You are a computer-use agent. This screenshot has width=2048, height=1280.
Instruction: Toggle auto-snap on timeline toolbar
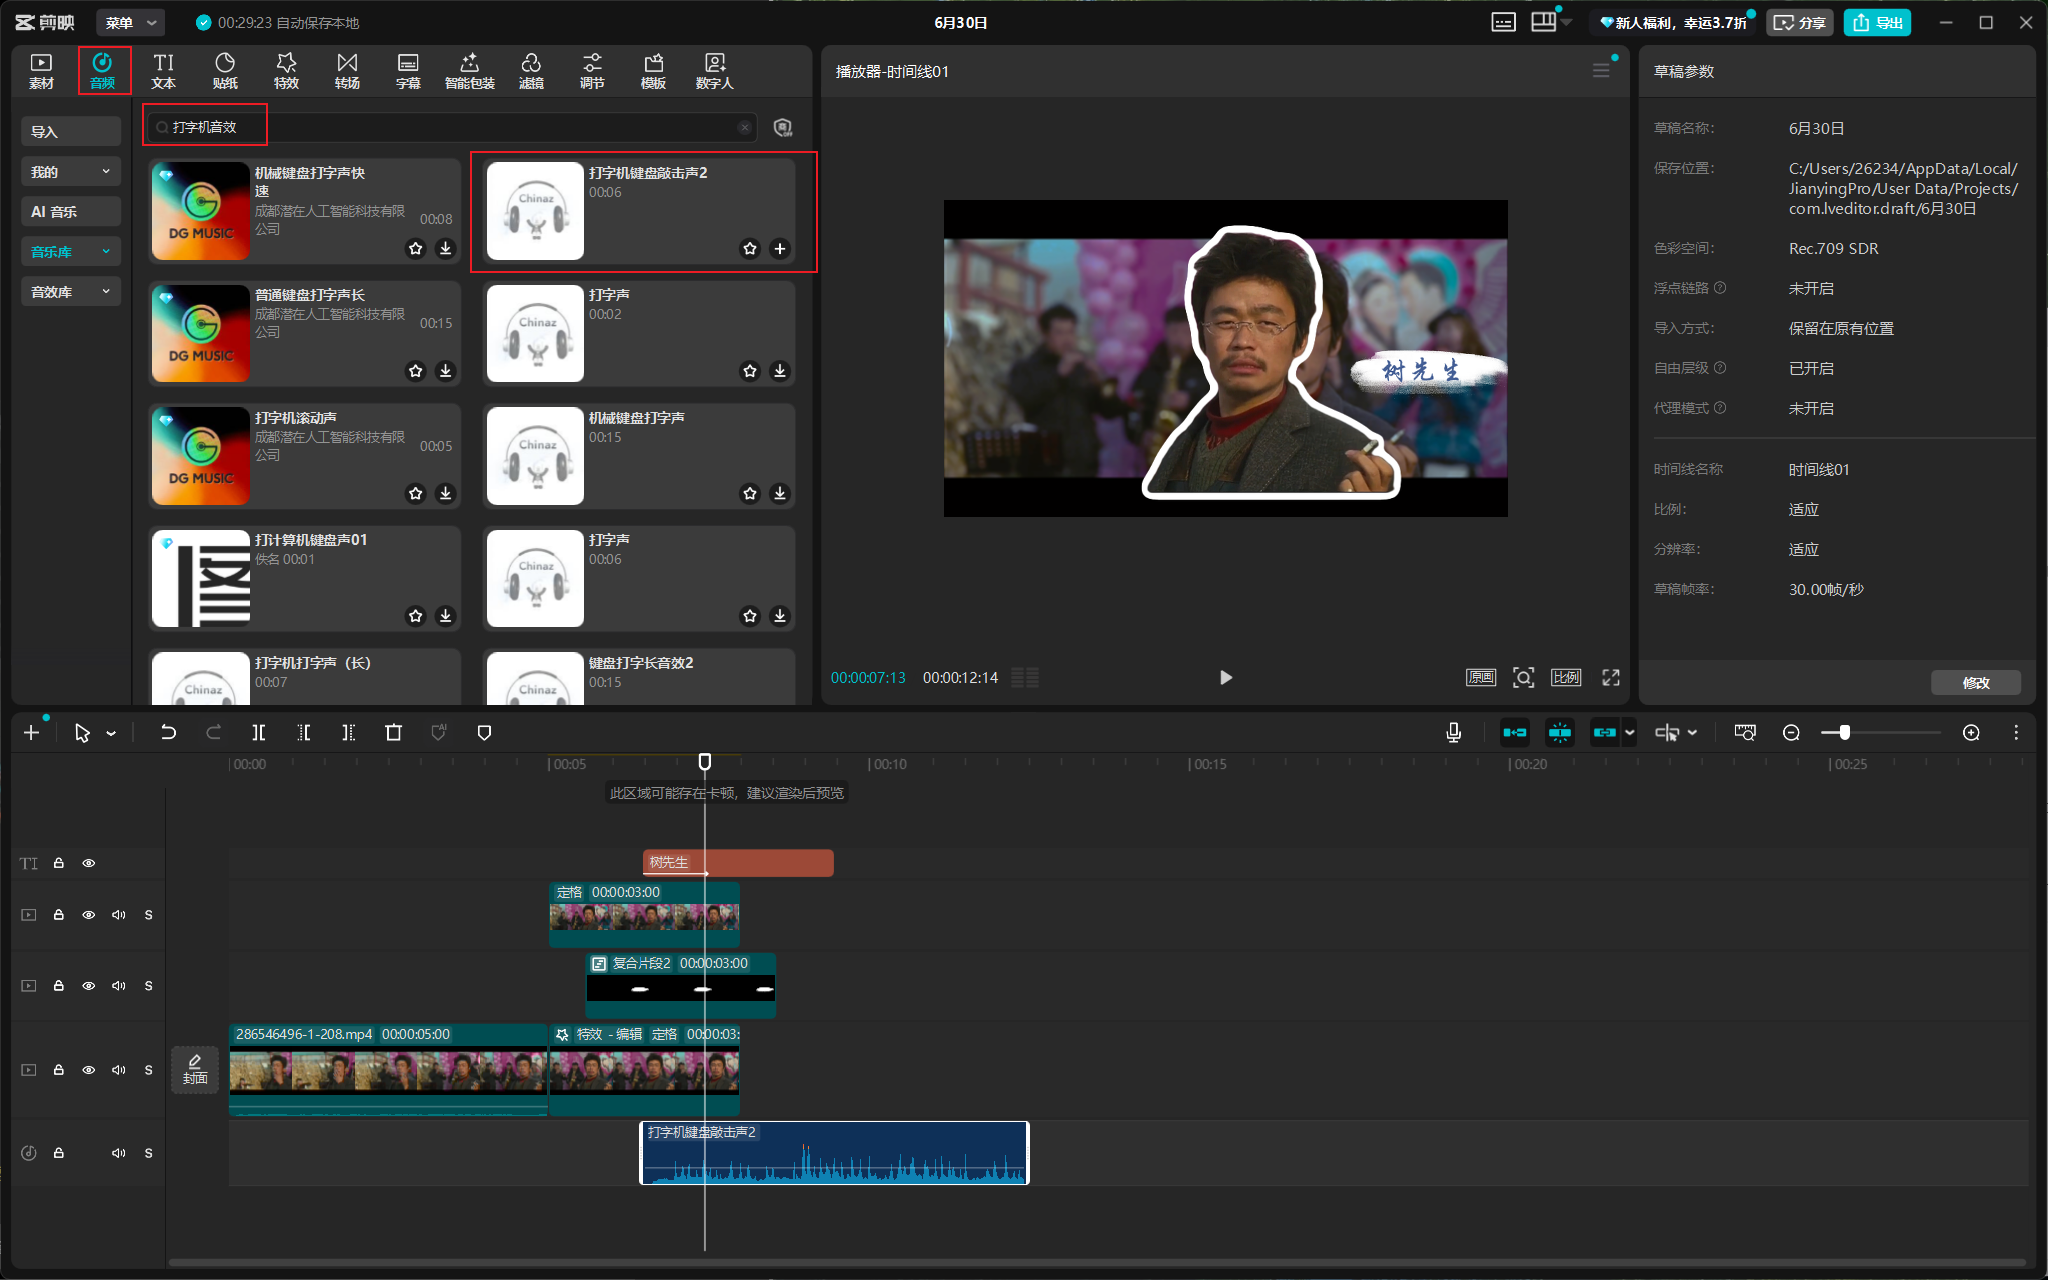pos(1560,733)
